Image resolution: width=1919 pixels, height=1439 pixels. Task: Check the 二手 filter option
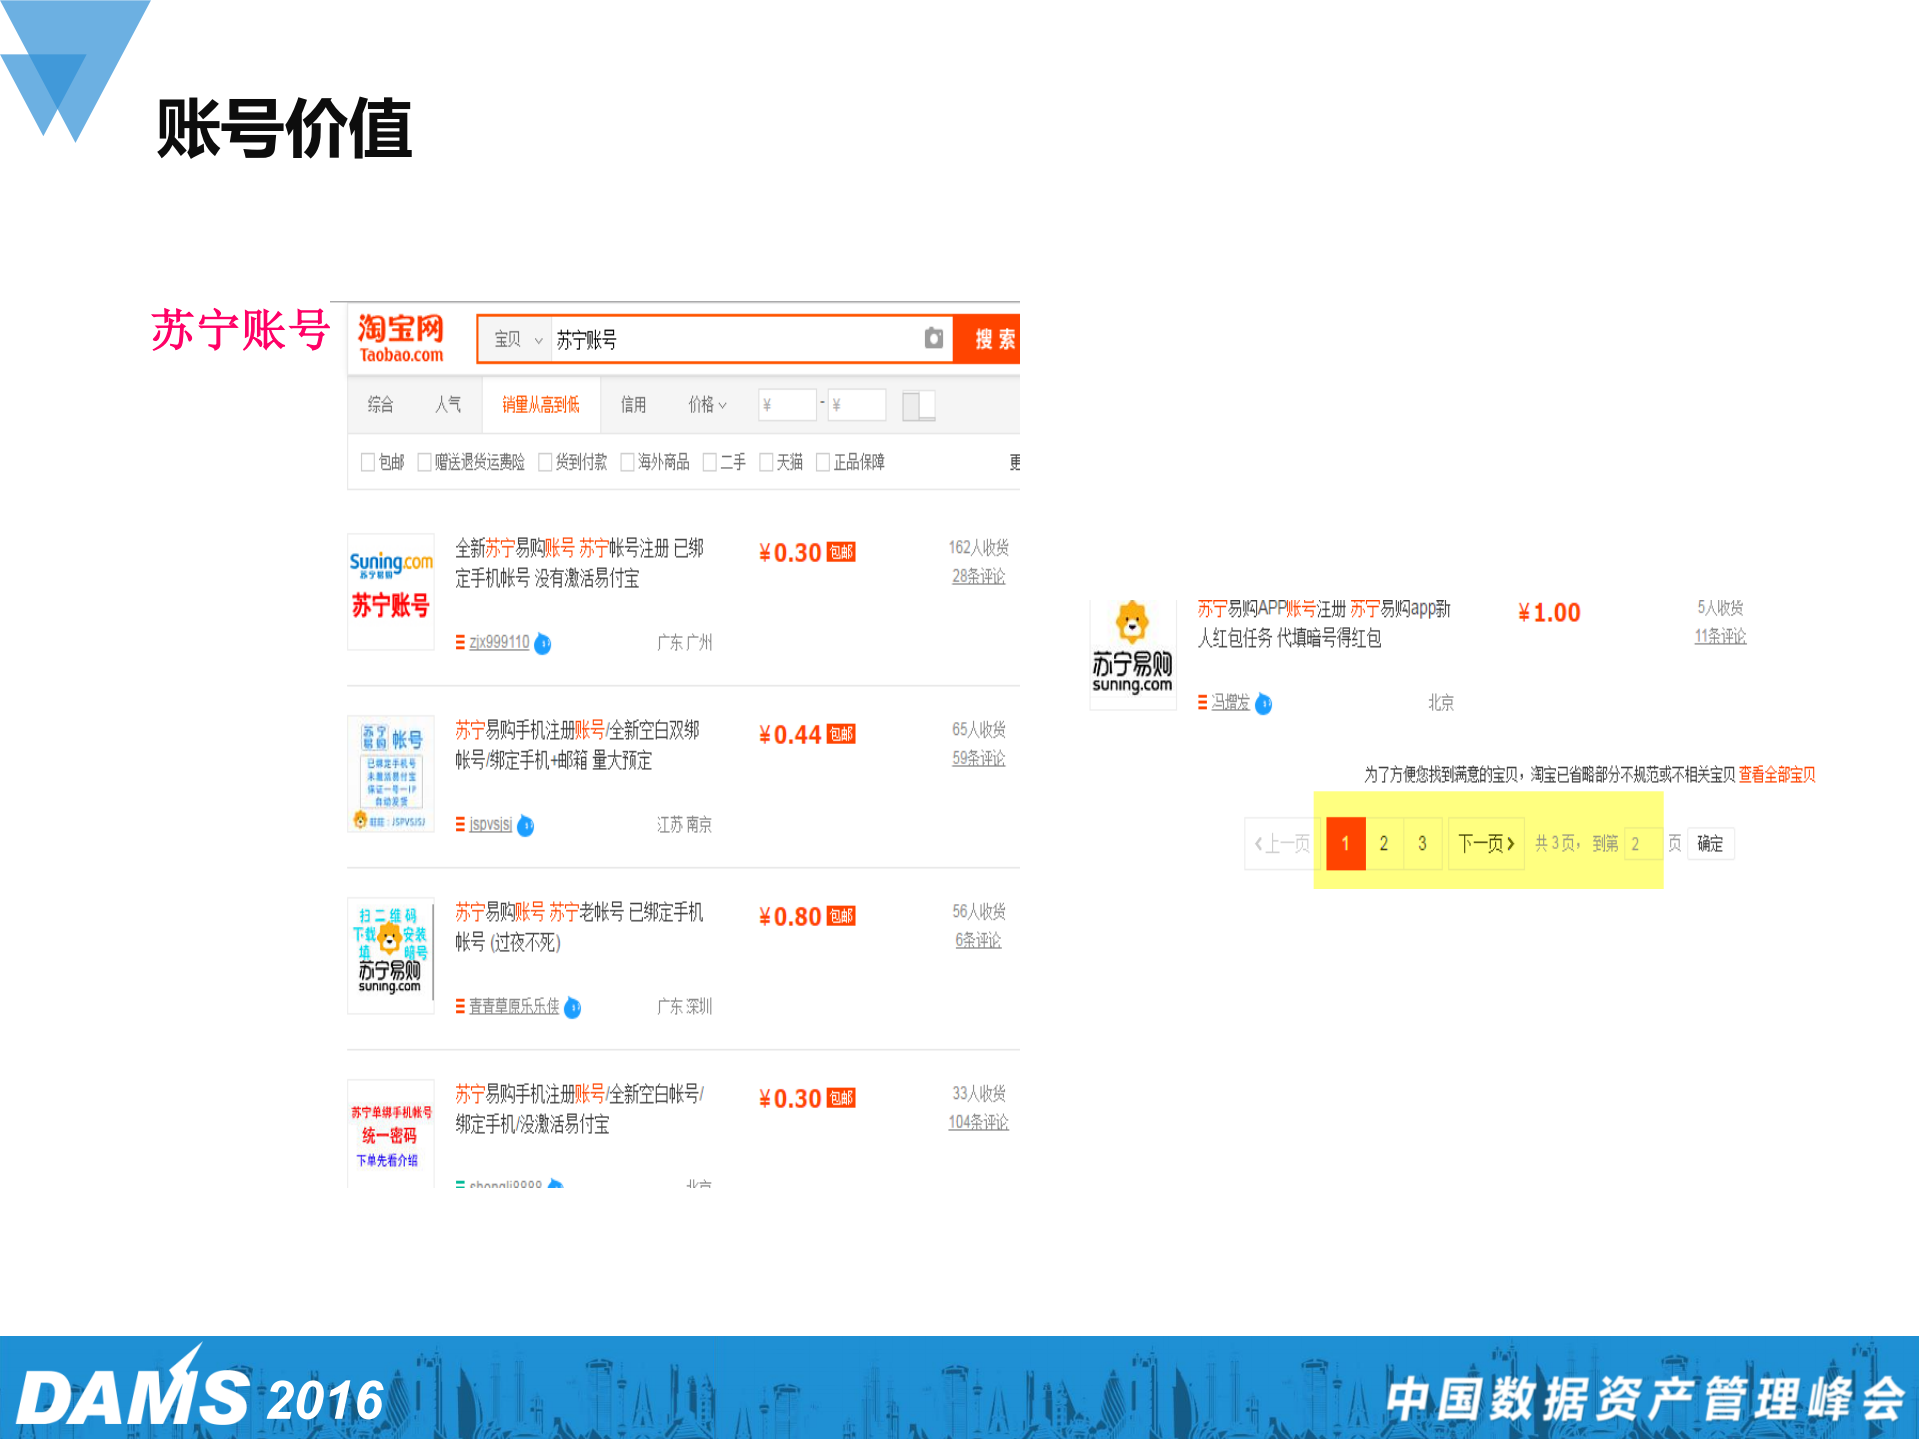709,462
